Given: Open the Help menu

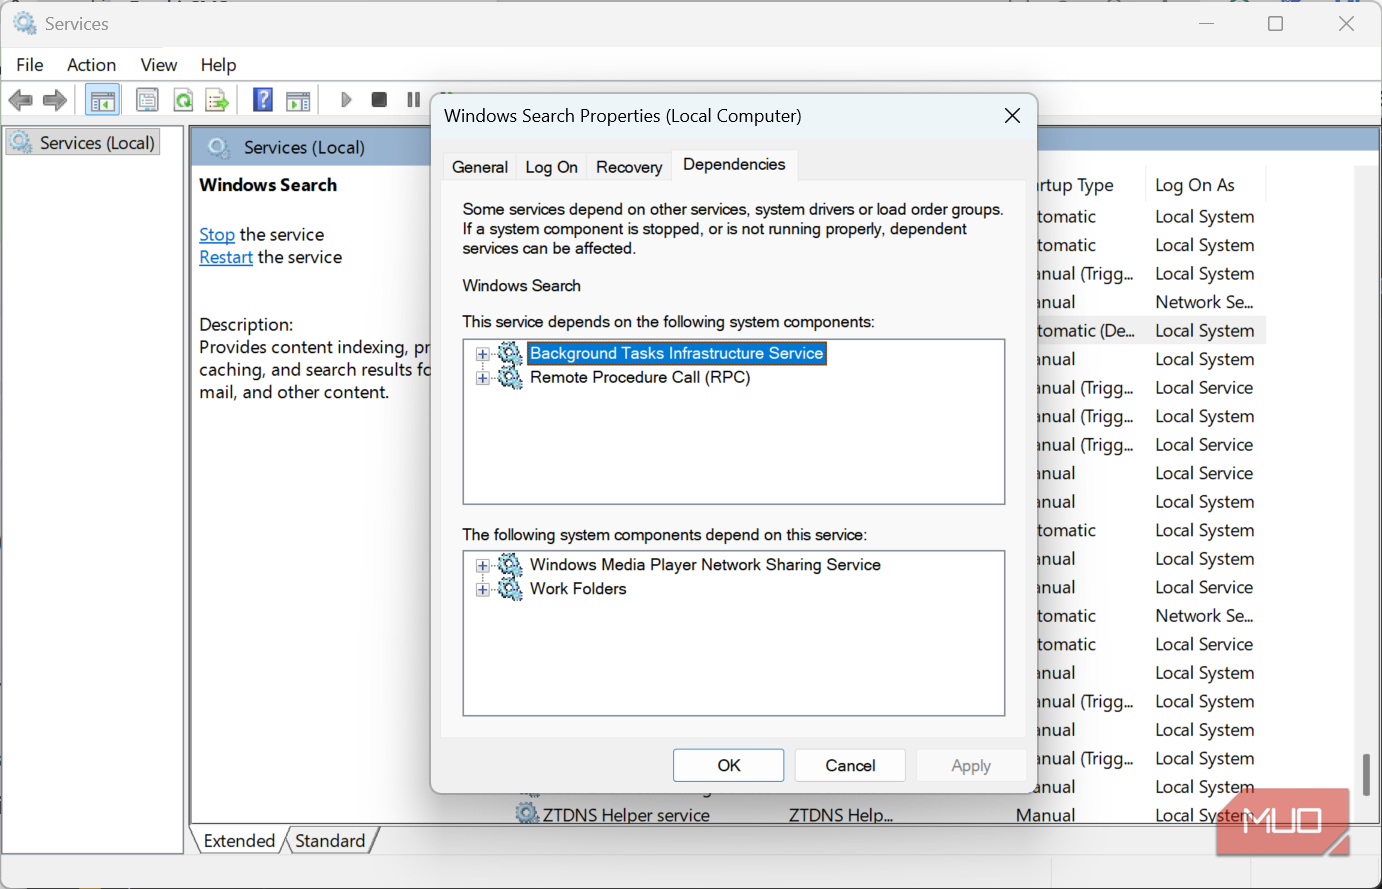Looking at the screenshot, I should 218,65.
